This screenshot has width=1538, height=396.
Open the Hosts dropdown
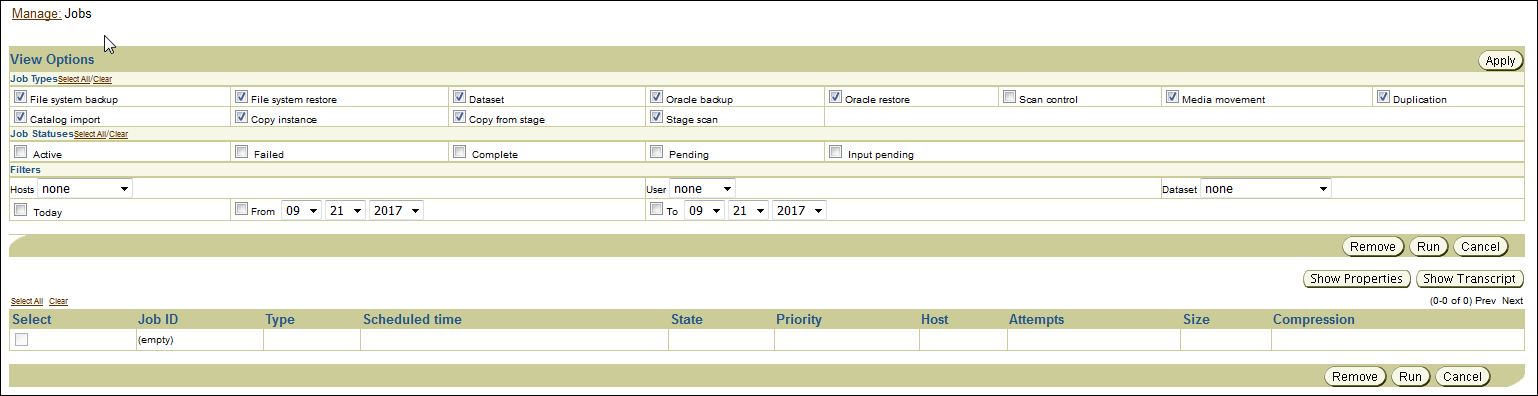(x=85, y=188)
